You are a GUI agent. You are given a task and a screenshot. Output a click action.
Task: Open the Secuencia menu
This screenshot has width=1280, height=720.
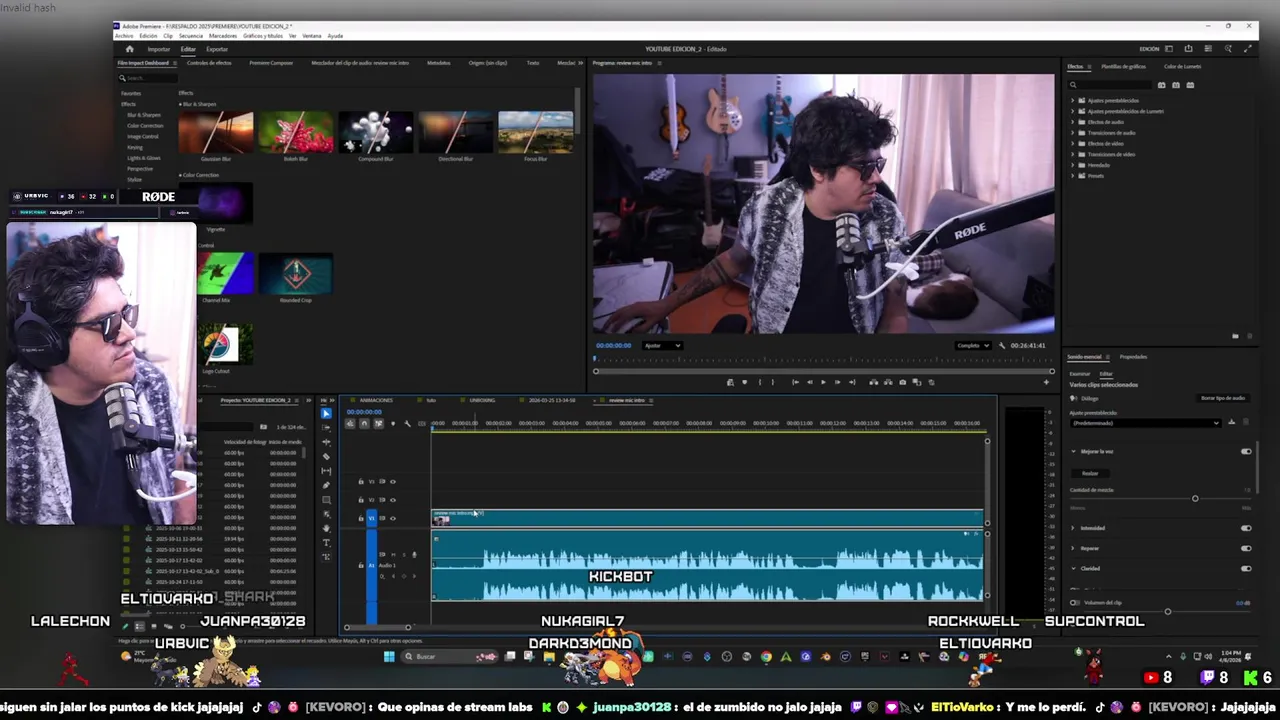point(191,35)
